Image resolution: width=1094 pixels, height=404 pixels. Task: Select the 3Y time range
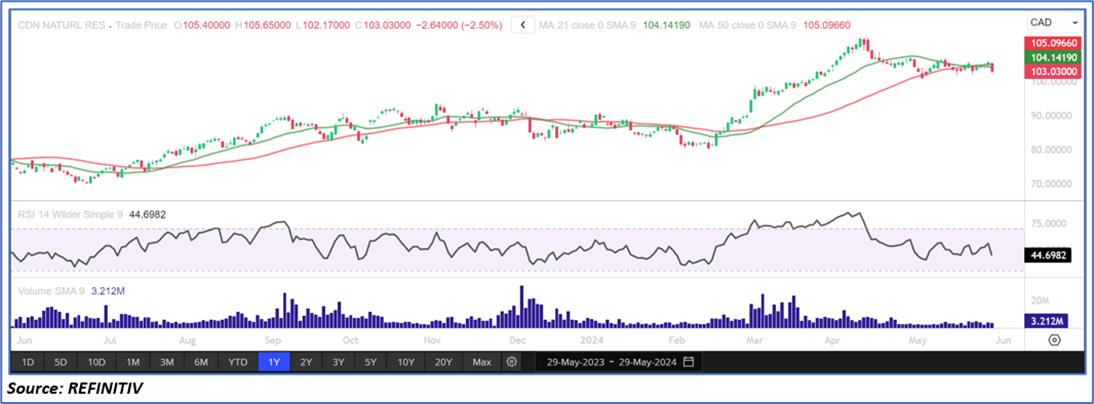[338, 362]
